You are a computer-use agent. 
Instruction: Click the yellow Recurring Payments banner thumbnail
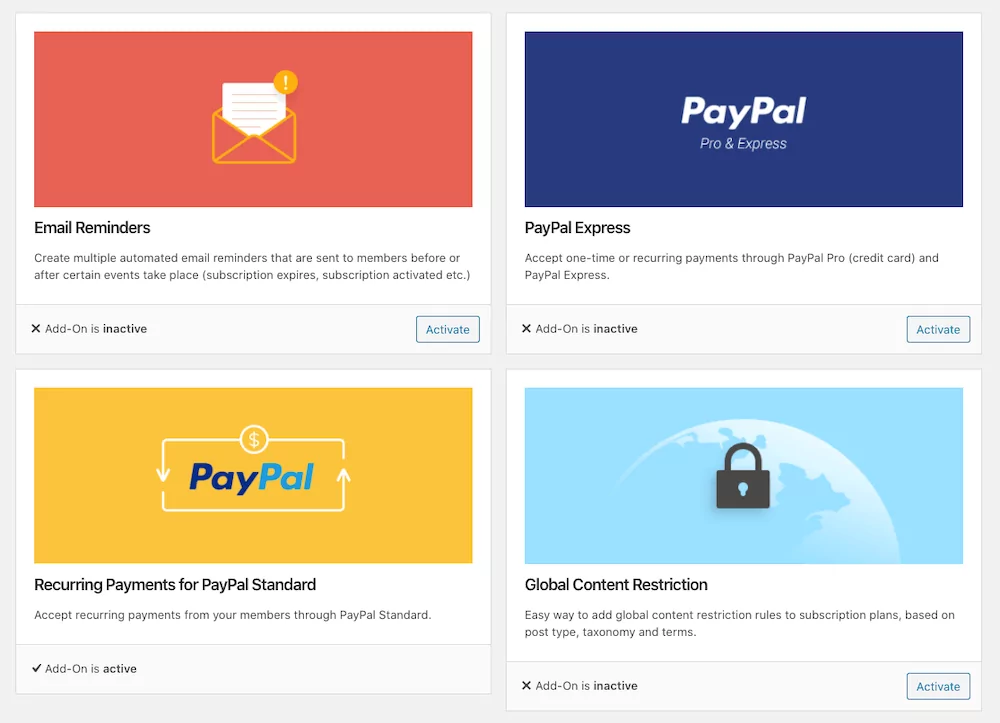coord(253,476)
